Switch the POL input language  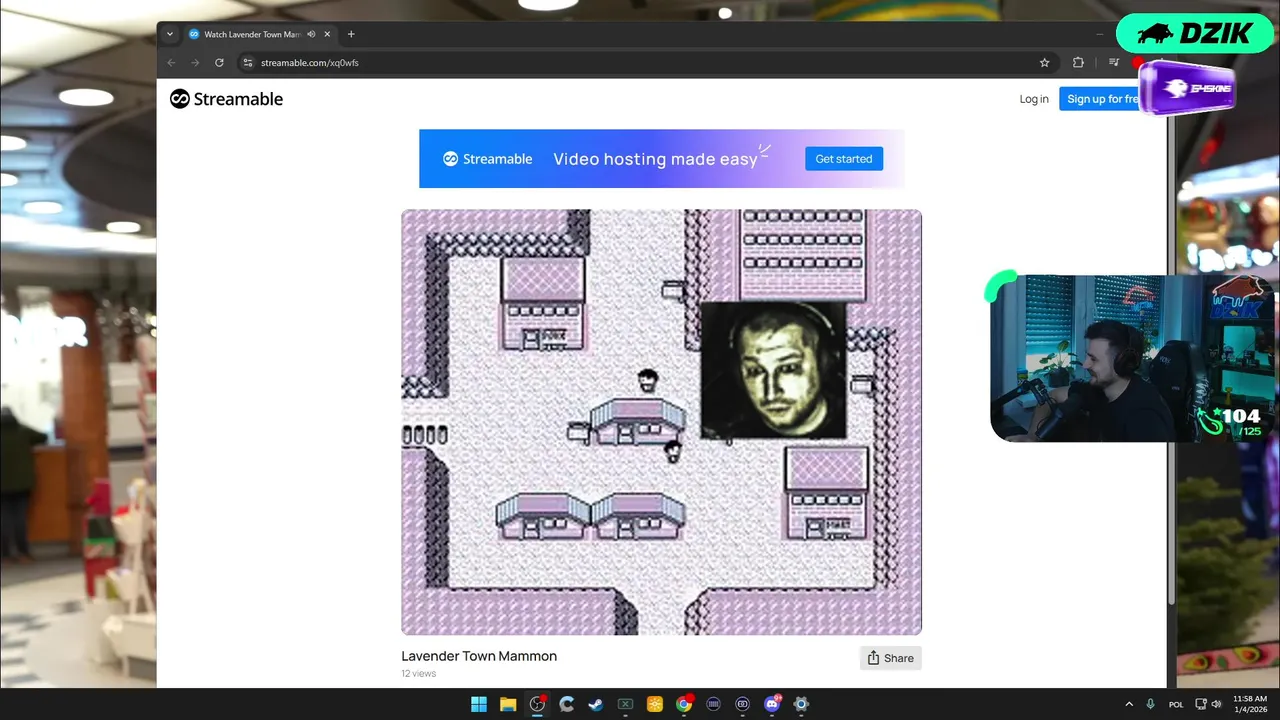[x=1176, y=704]
